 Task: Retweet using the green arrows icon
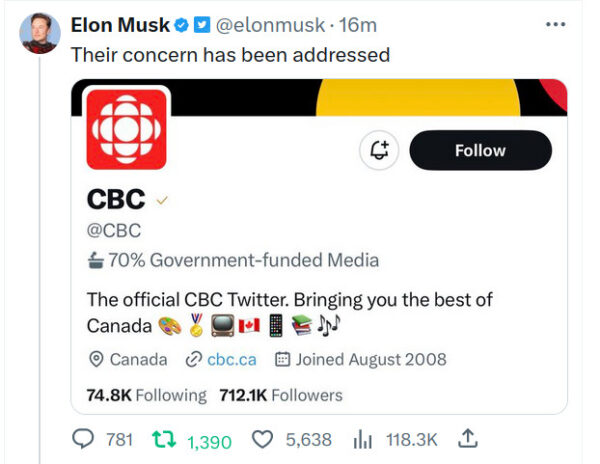pos(162,438)
